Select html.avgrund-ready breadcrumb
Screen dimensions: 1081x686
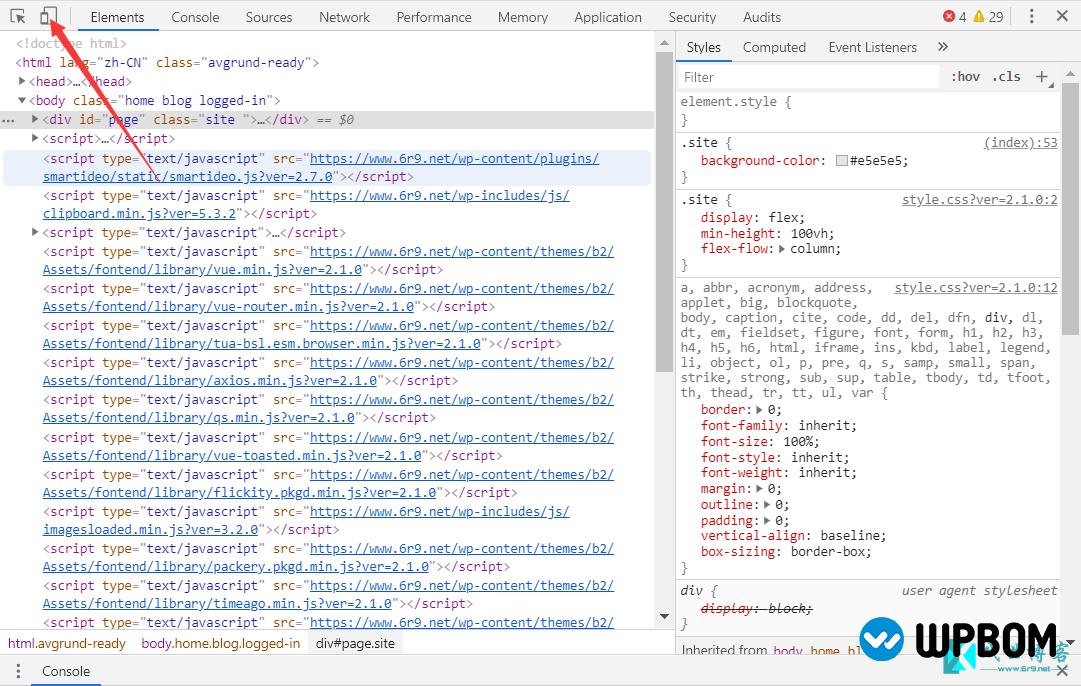[x=67, y=643]
